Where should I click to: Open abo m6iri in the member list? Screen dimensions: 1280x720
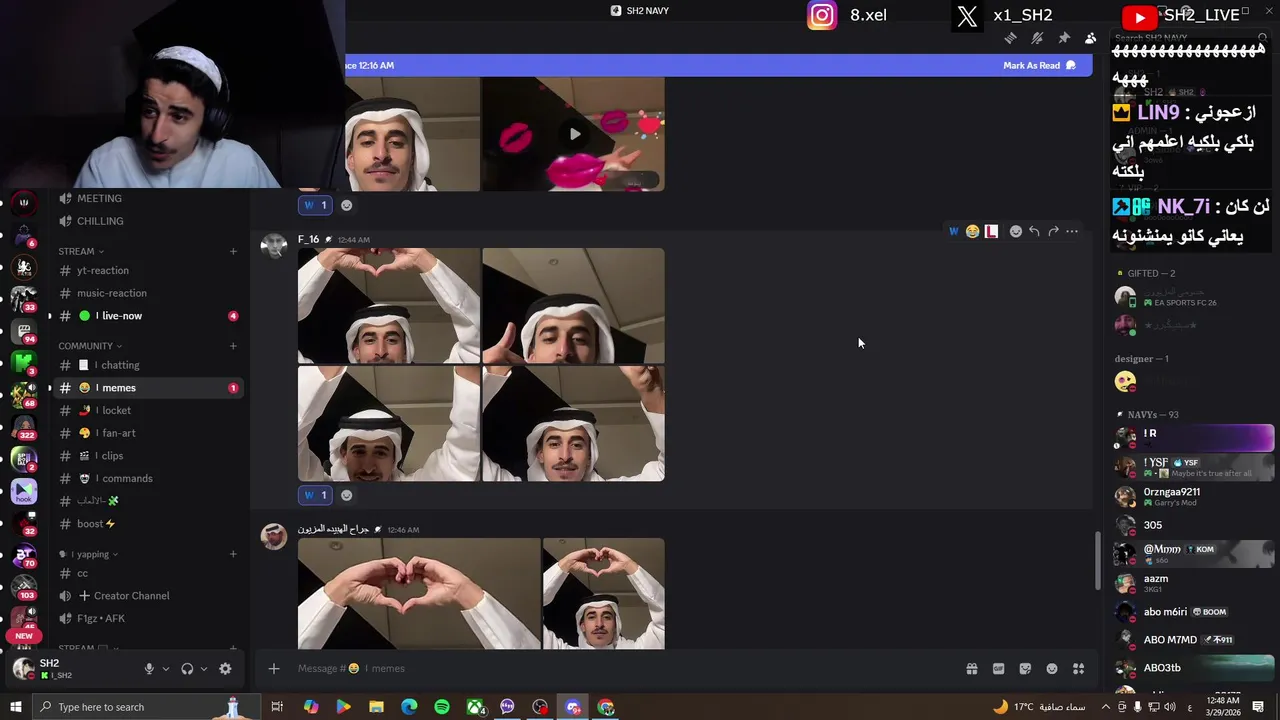click(x=1194, y=612)
